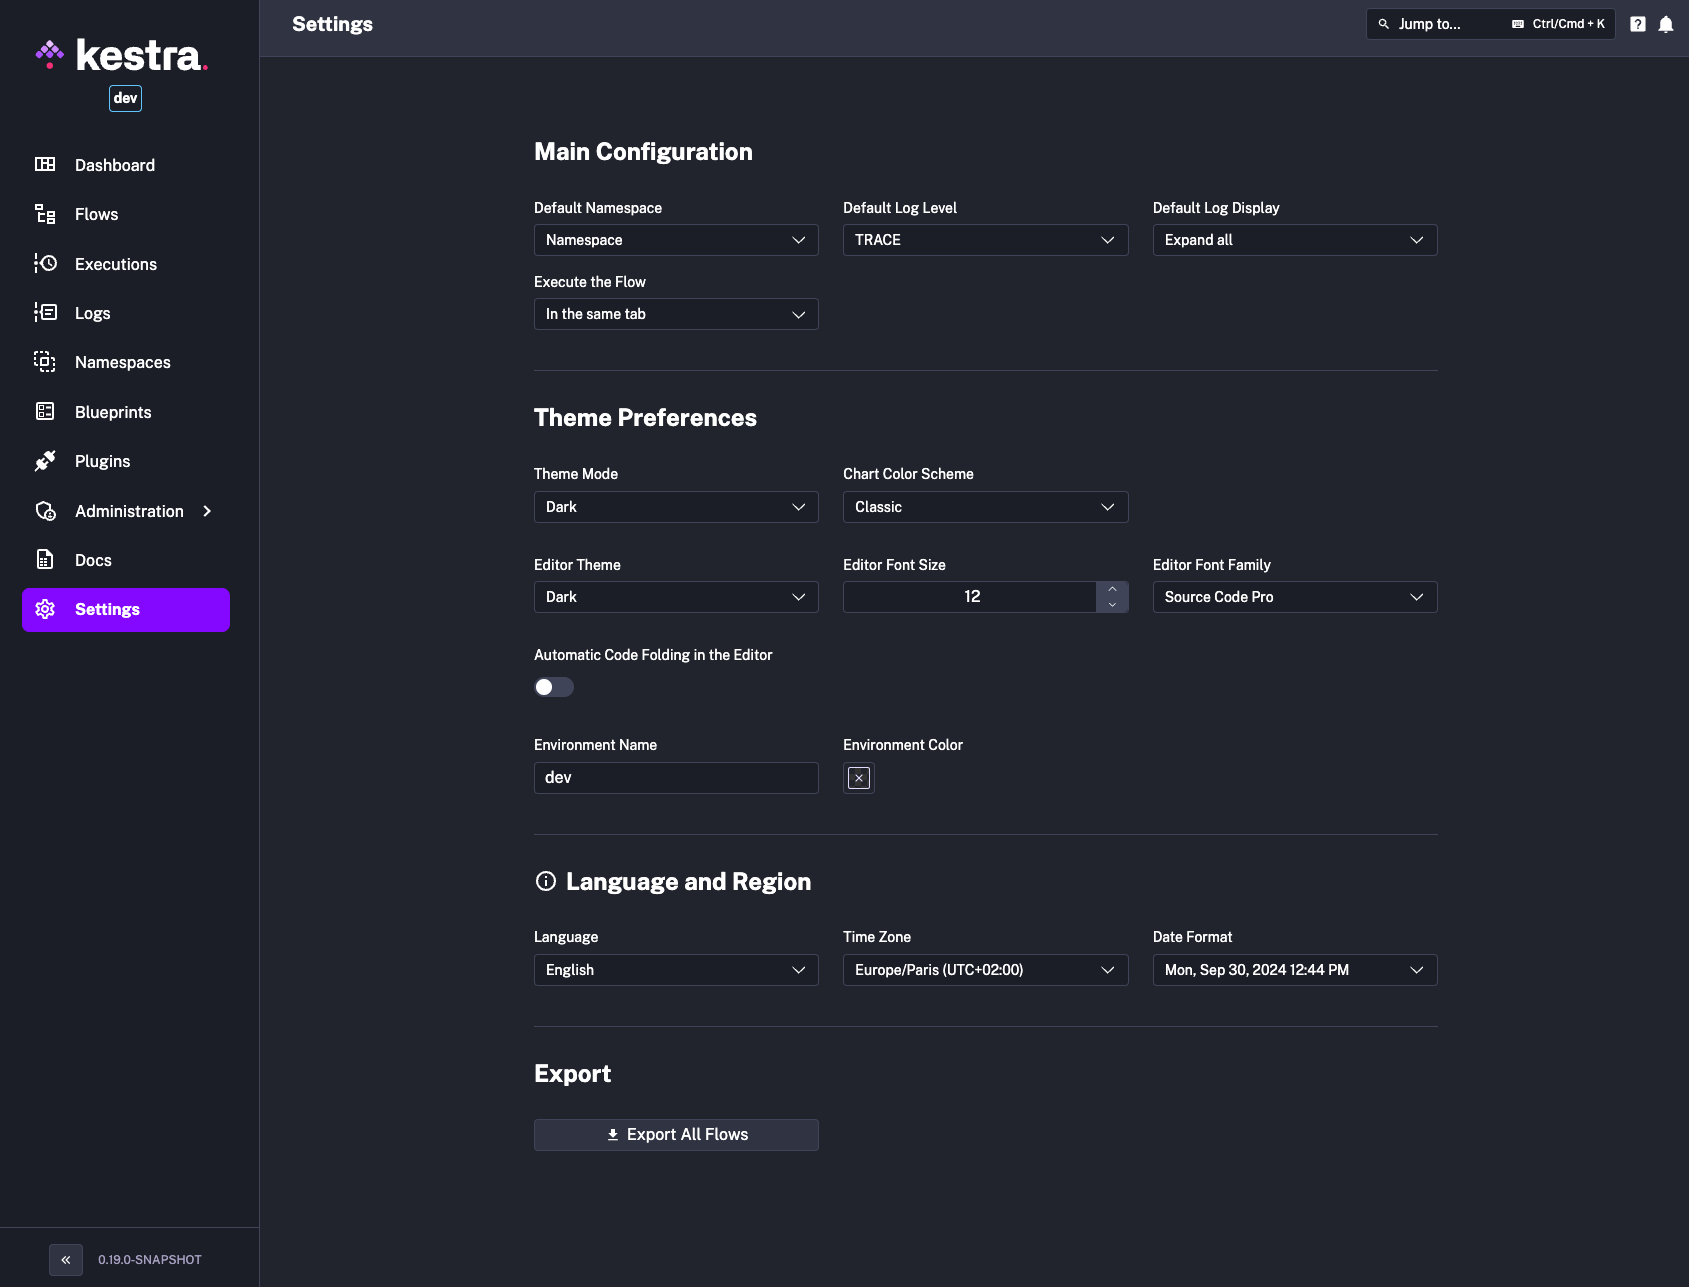Click the help question mark icon
Image resolution: width=1689 pixels, height=1287 pixels.
pos(1638,24)
